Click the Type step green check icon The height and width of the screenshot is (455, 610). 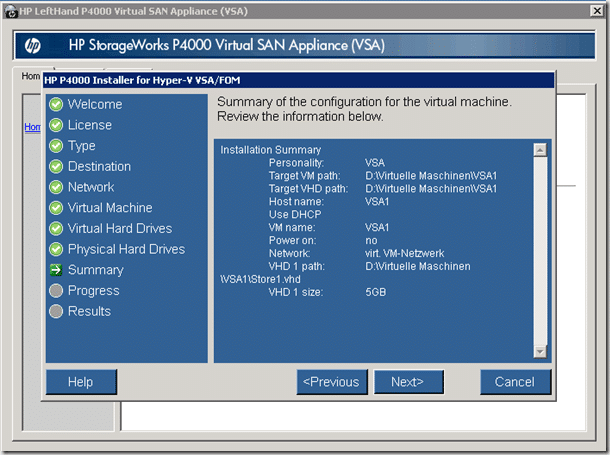pyautogui.click(x=56, y=145)
